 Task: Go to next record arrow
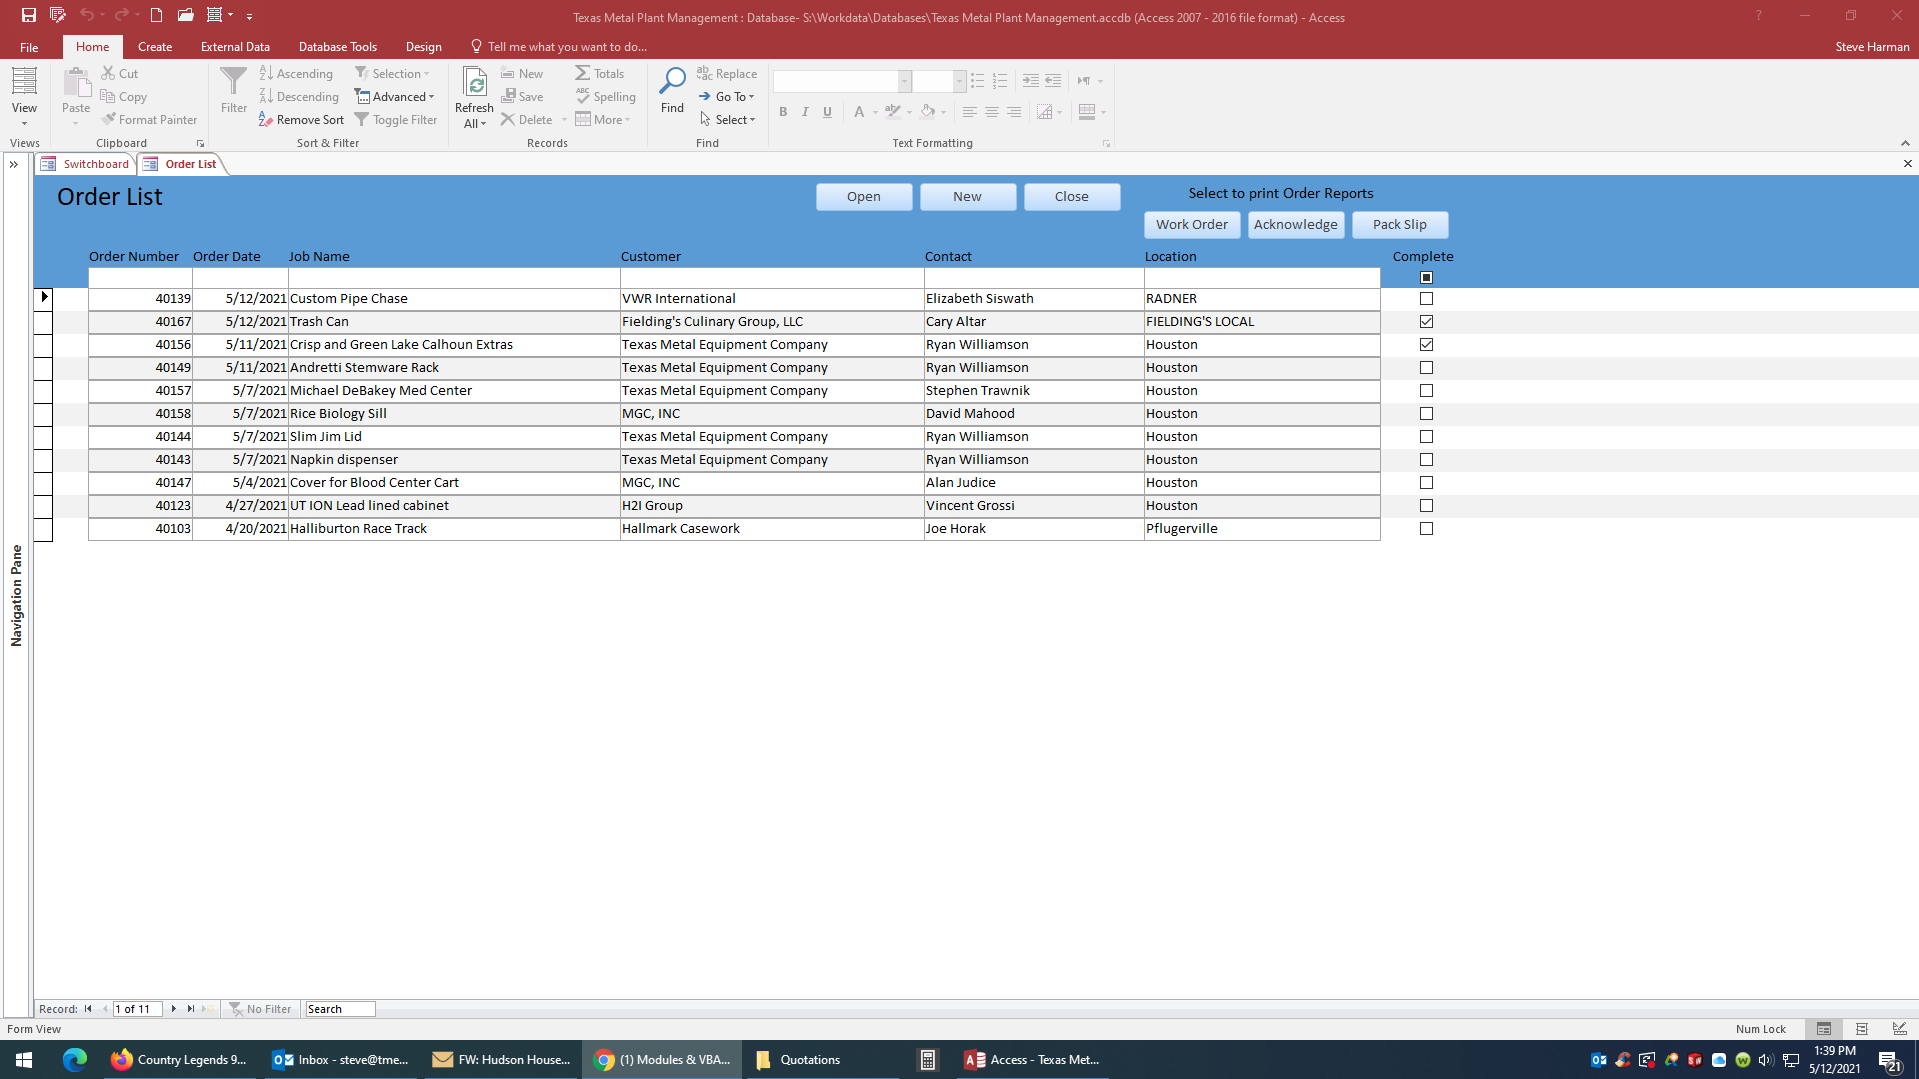(x=173, y=1009)
